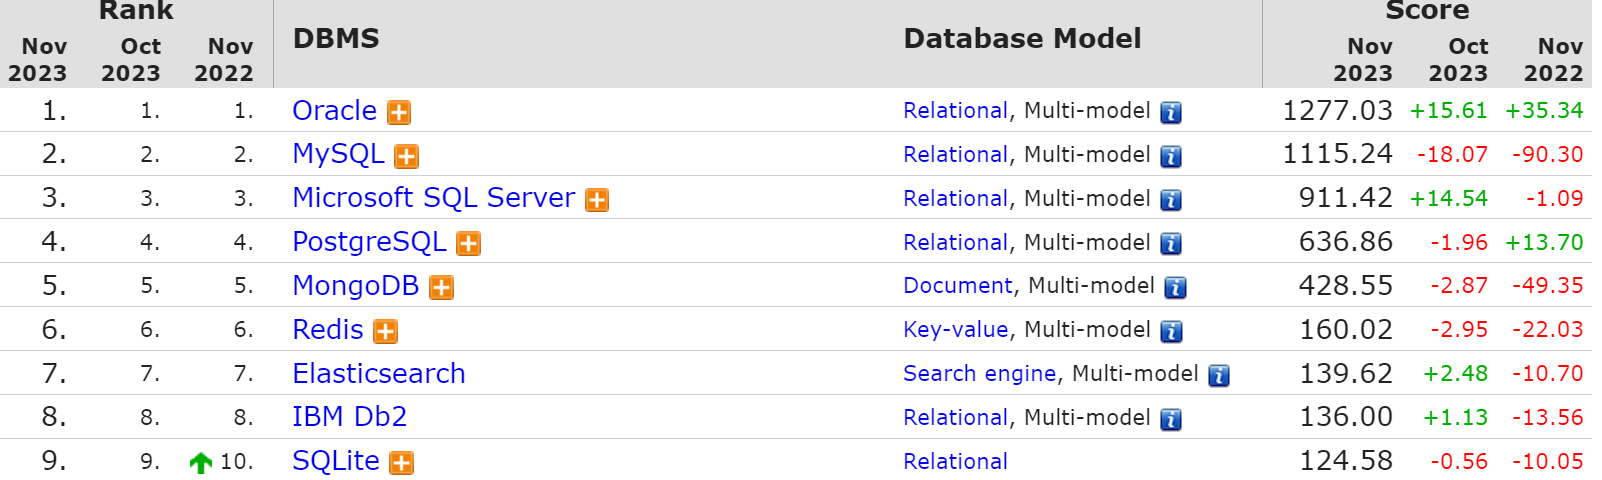Click the info icon in IBM Db2 row
This screenshot has width=1602, height=480.
tap(1171, 419)
